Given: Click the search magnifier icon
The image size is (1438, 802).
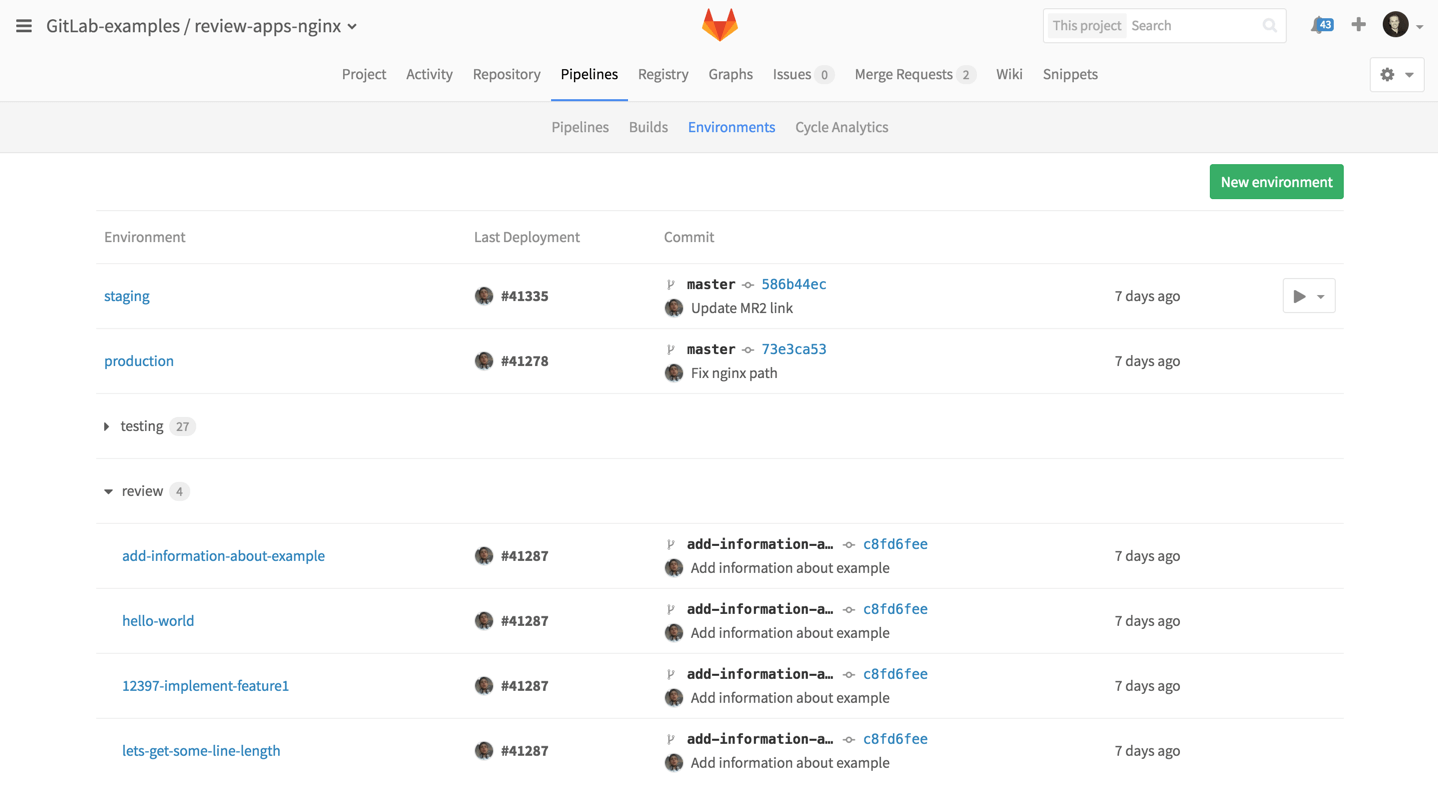Looking at the screenshot, I should [1269, 26].
